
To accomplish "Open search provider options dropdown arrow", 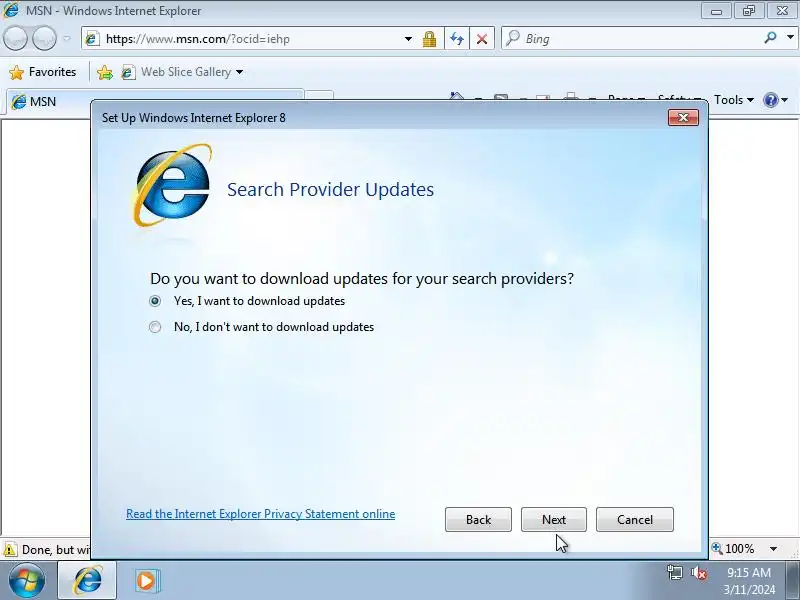I will tap(790, 38).
